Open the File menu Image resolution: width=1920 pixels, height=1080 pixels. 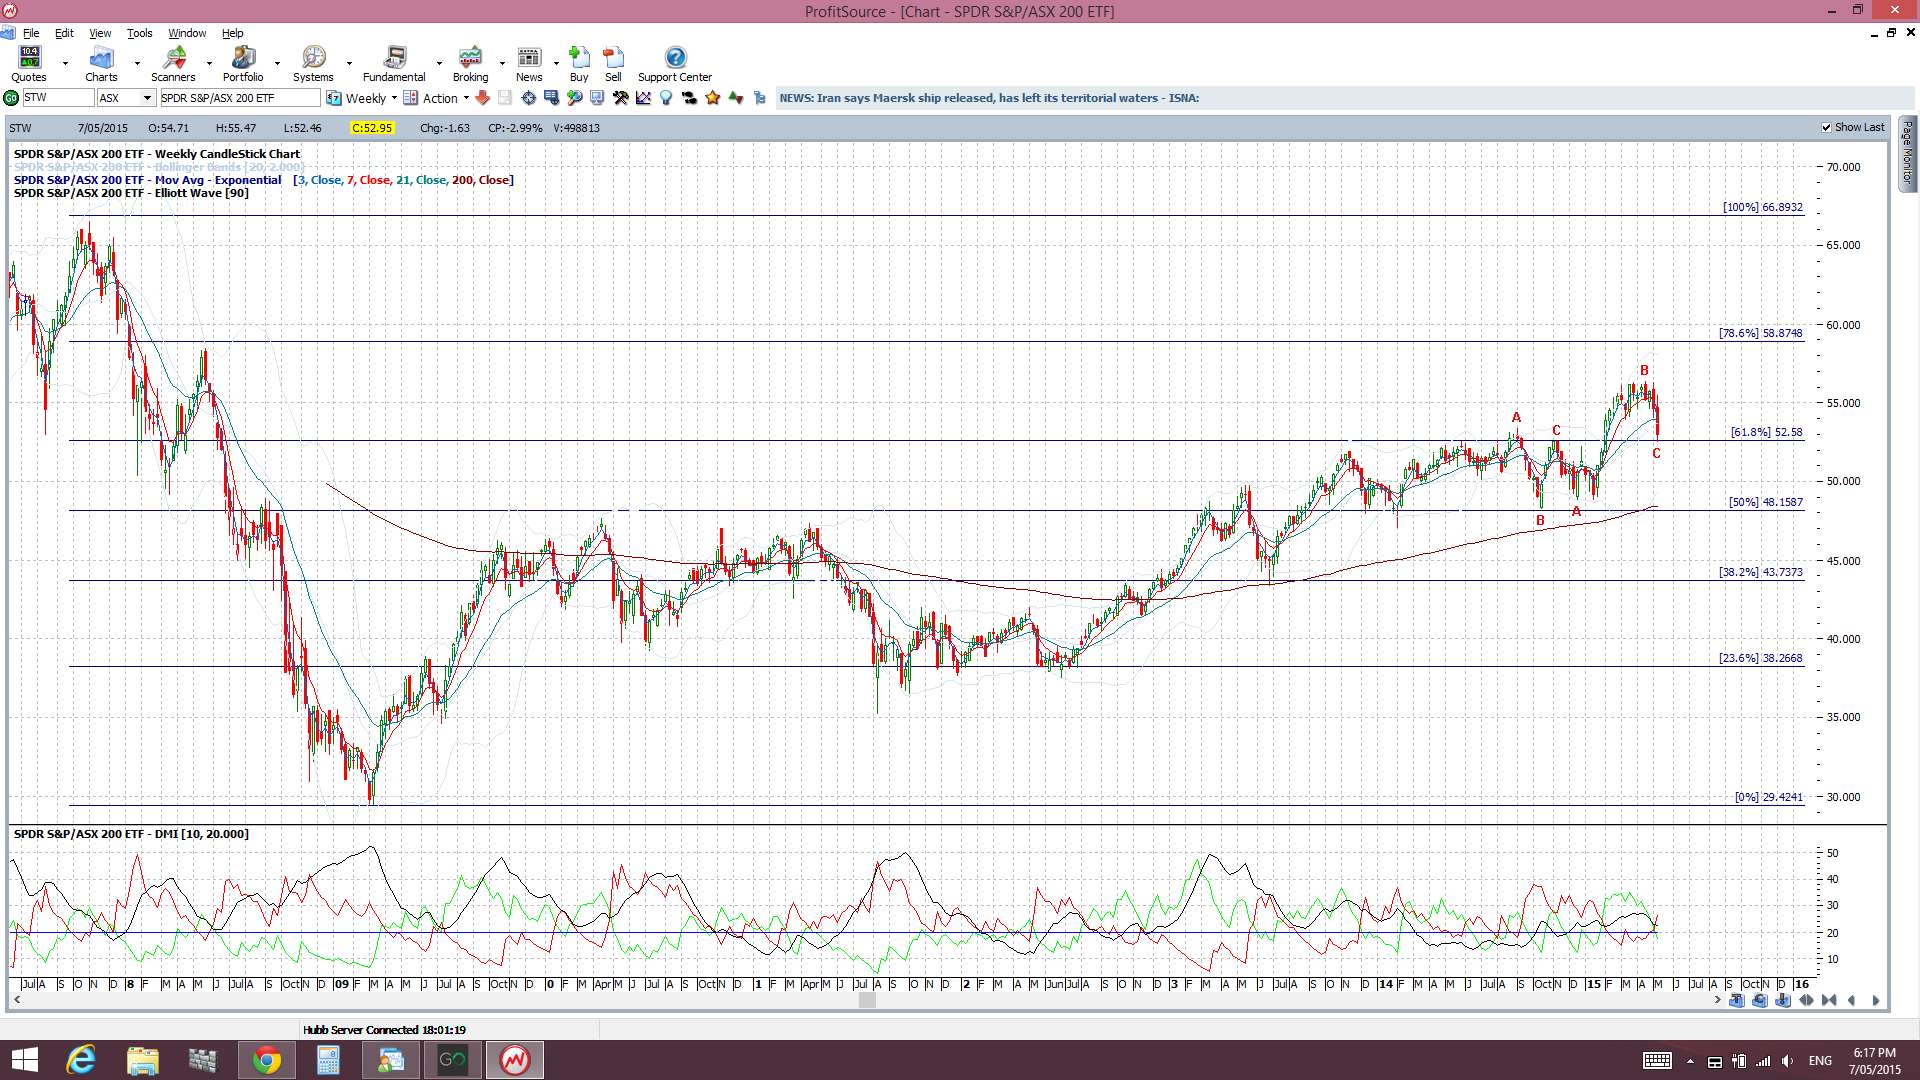point(31,33)
